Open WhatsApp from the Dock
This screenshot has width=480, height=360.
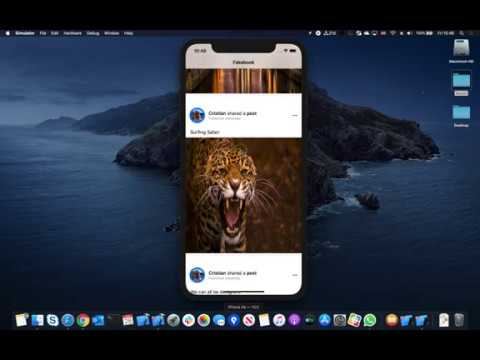click(370, 320)
